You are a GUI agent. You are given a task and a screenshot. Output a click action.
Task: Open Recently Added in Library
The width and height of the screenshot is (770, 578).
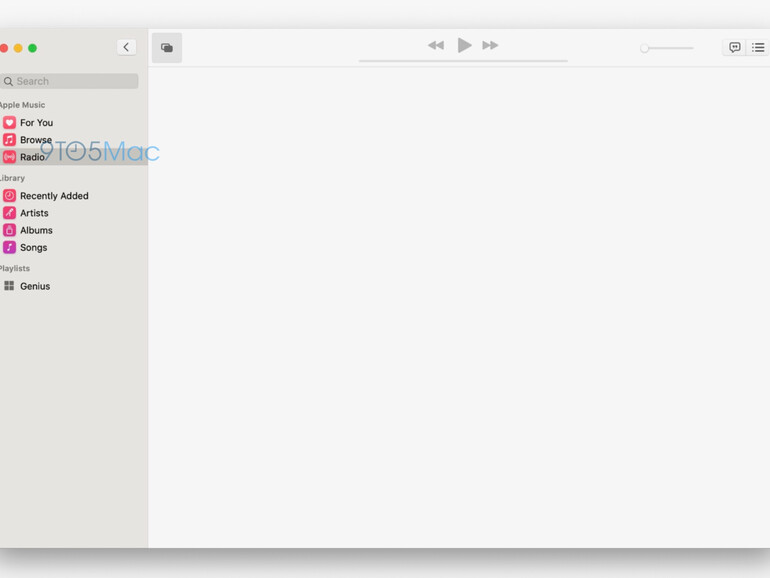point(74,195)
